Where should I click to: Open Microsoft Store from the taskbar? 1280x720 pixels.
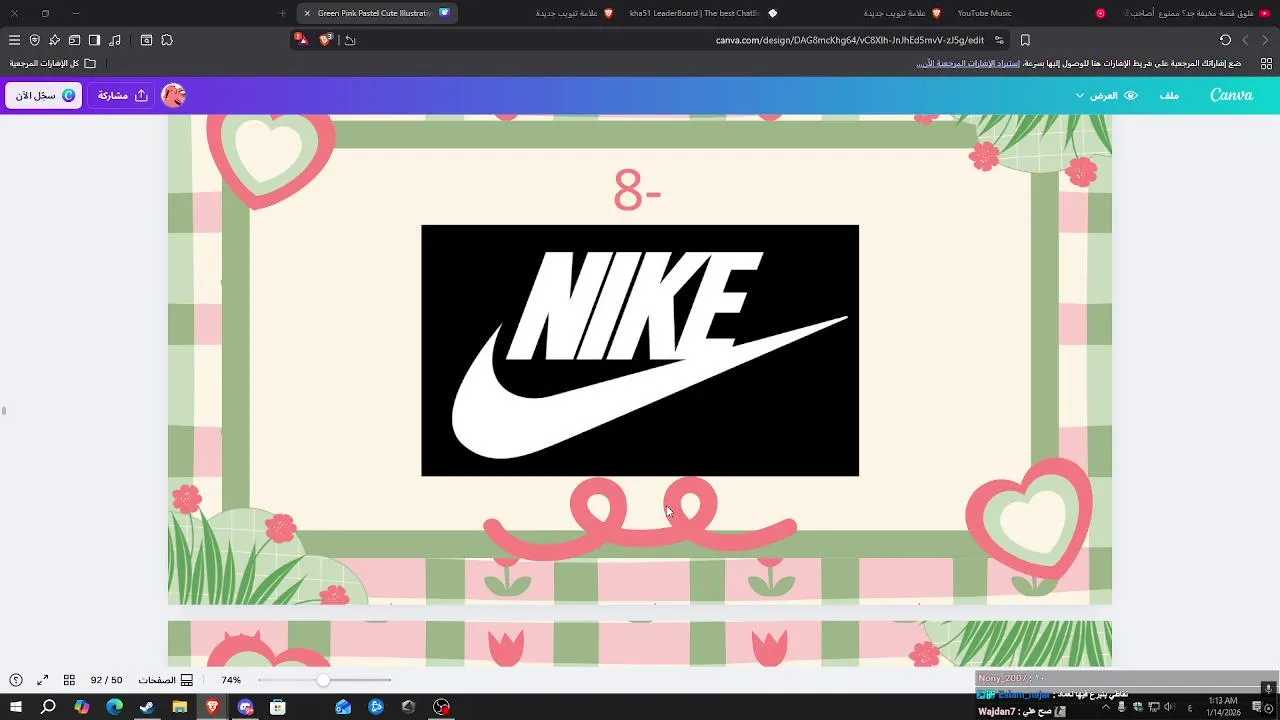tap(278, 707)
